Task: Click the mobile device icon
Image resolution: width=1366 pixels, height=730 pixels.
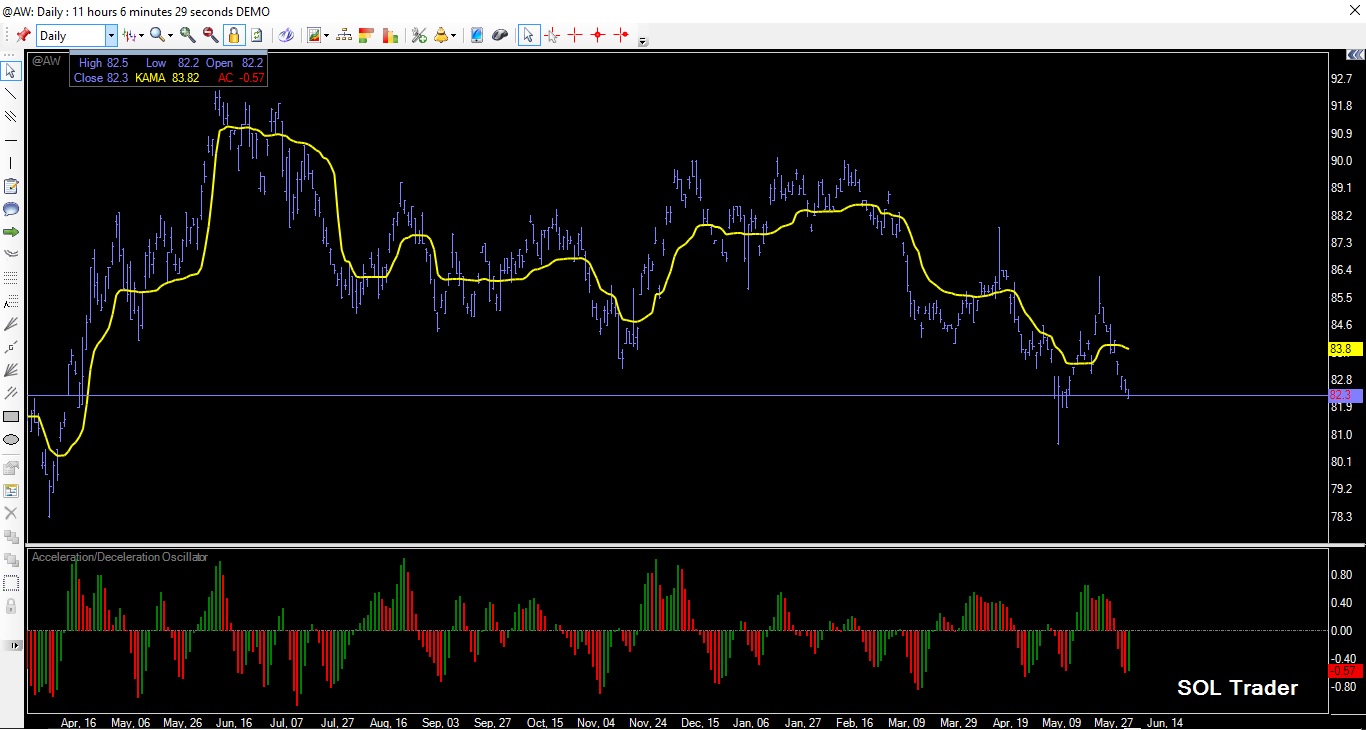Action: tap(477, 35)
